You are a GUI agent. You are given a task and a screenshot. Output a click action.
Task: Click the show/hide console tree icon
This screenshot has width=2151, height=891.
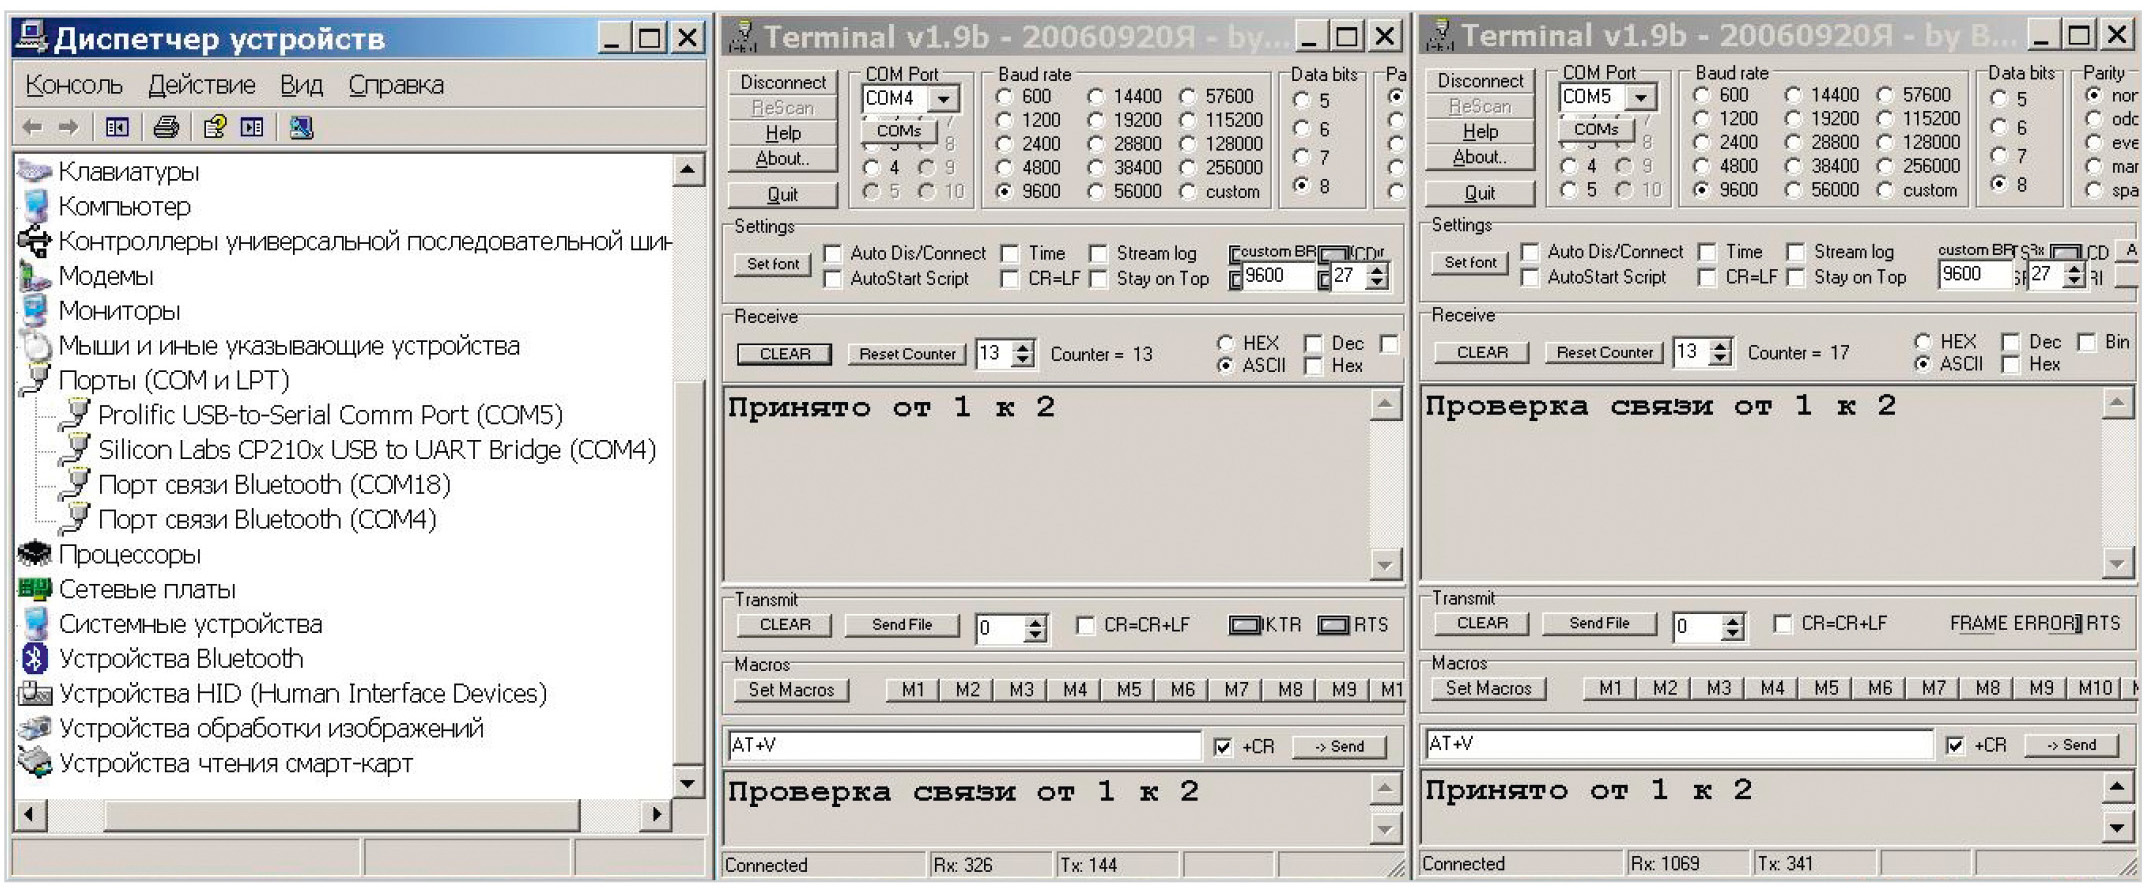pos(117,127)
